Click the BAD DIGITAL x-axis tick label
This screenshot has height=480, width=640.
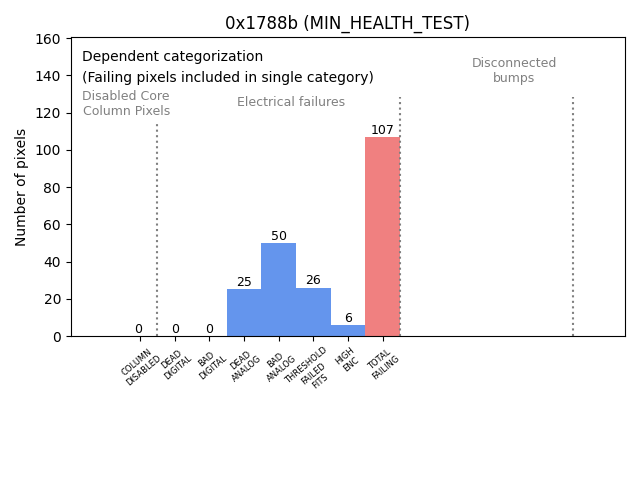[x=210, y=363]
